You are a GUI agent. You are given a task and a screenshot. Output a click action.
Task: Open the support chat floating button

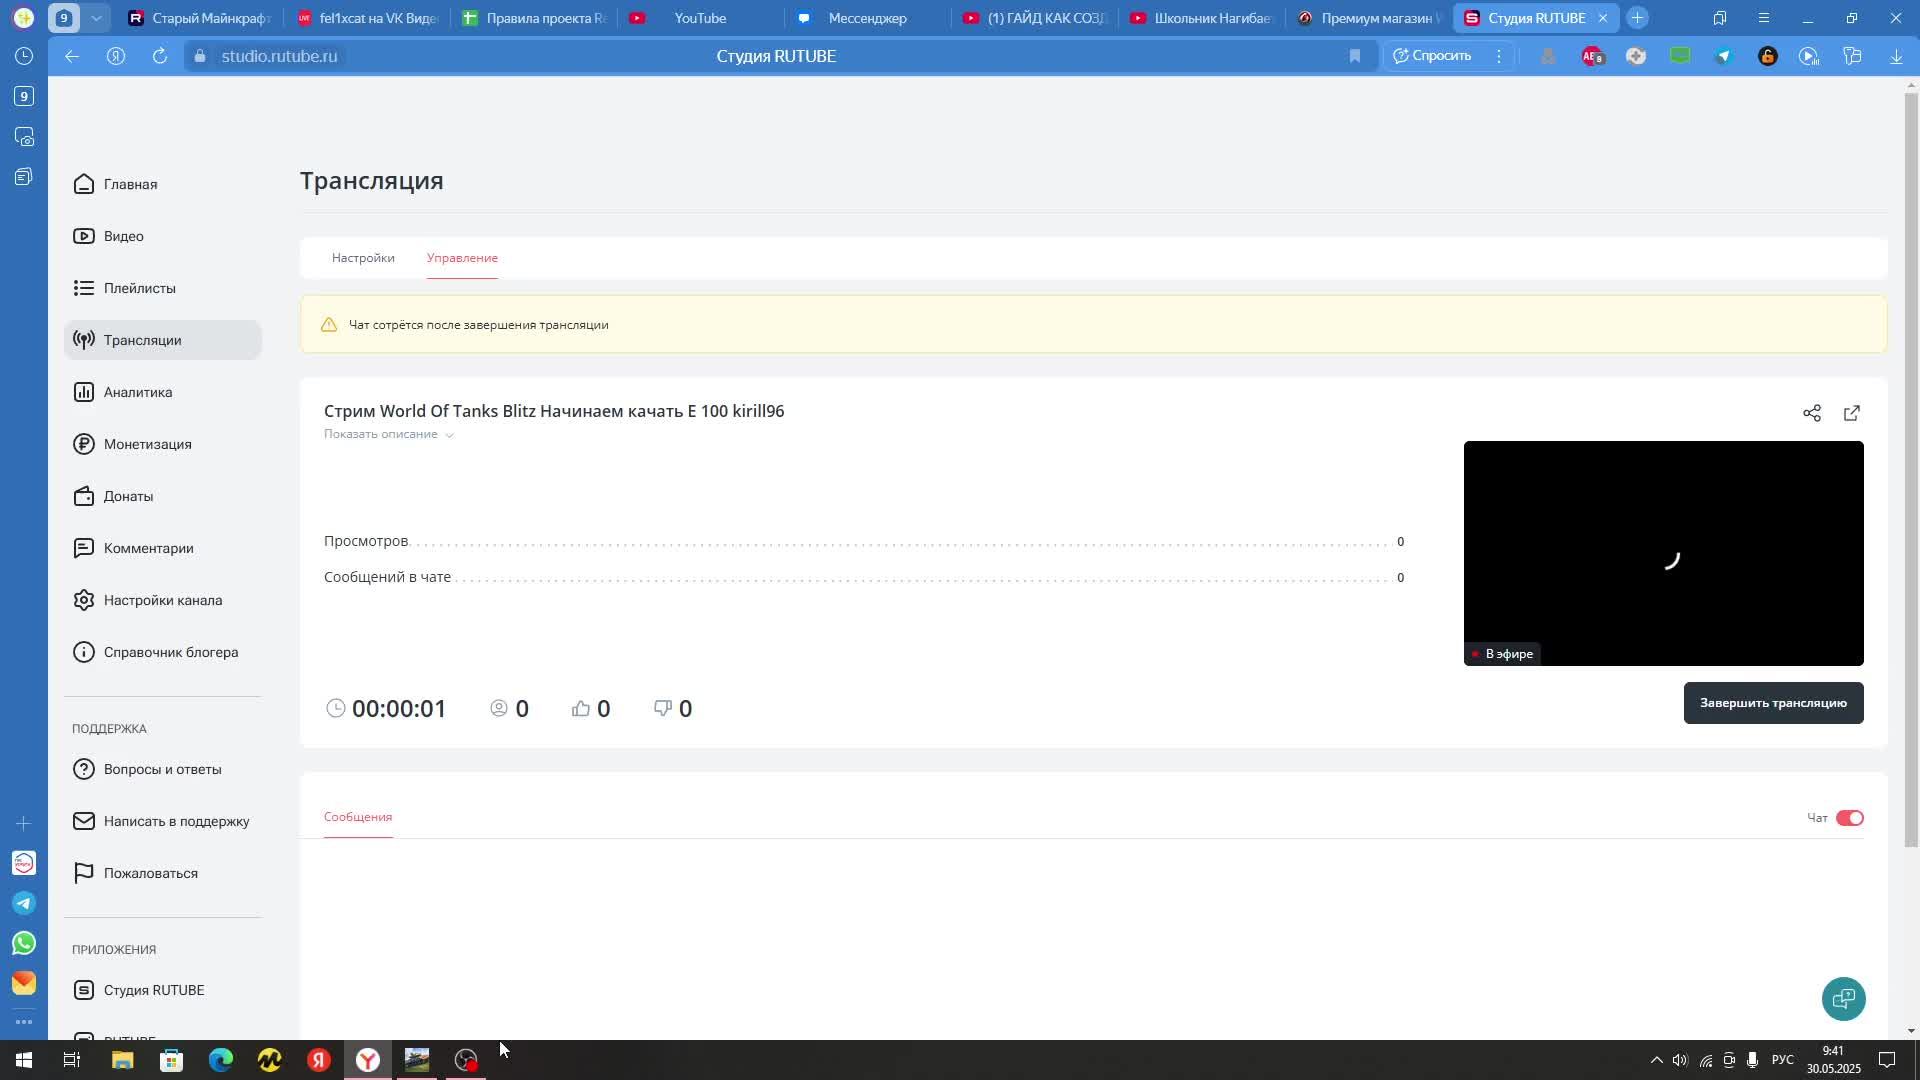pyautogui.click(x=1843, y=998)
